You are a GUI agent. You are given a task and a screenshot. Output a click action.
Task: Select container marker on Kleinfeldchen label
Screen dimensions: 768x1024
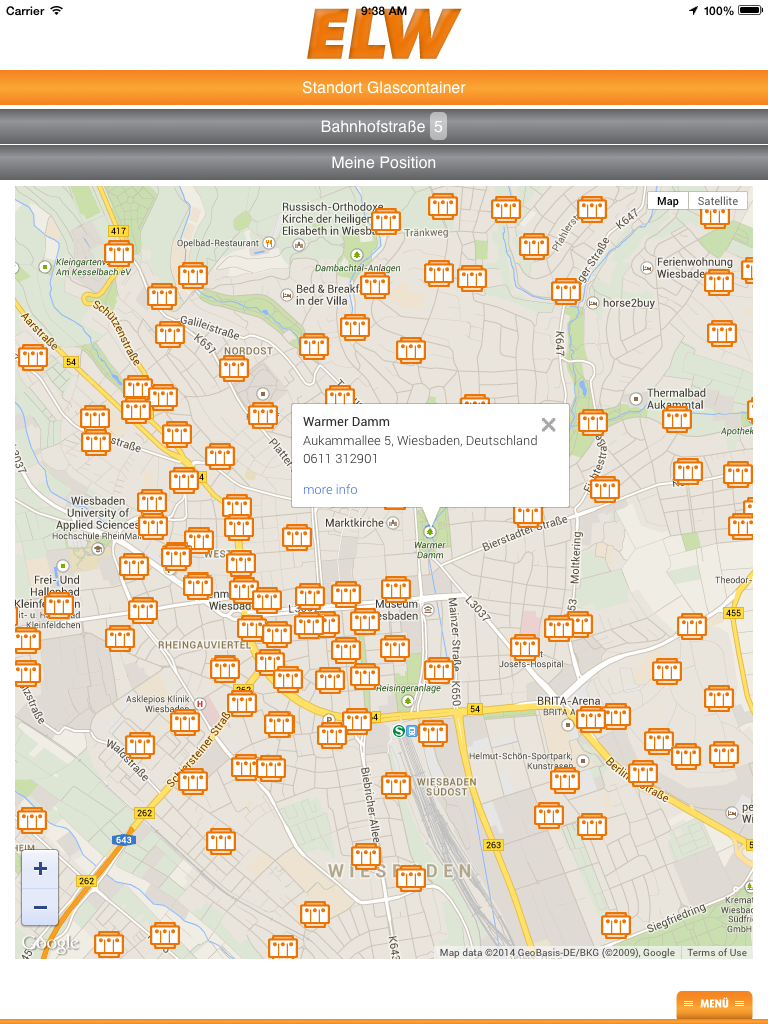59,605
